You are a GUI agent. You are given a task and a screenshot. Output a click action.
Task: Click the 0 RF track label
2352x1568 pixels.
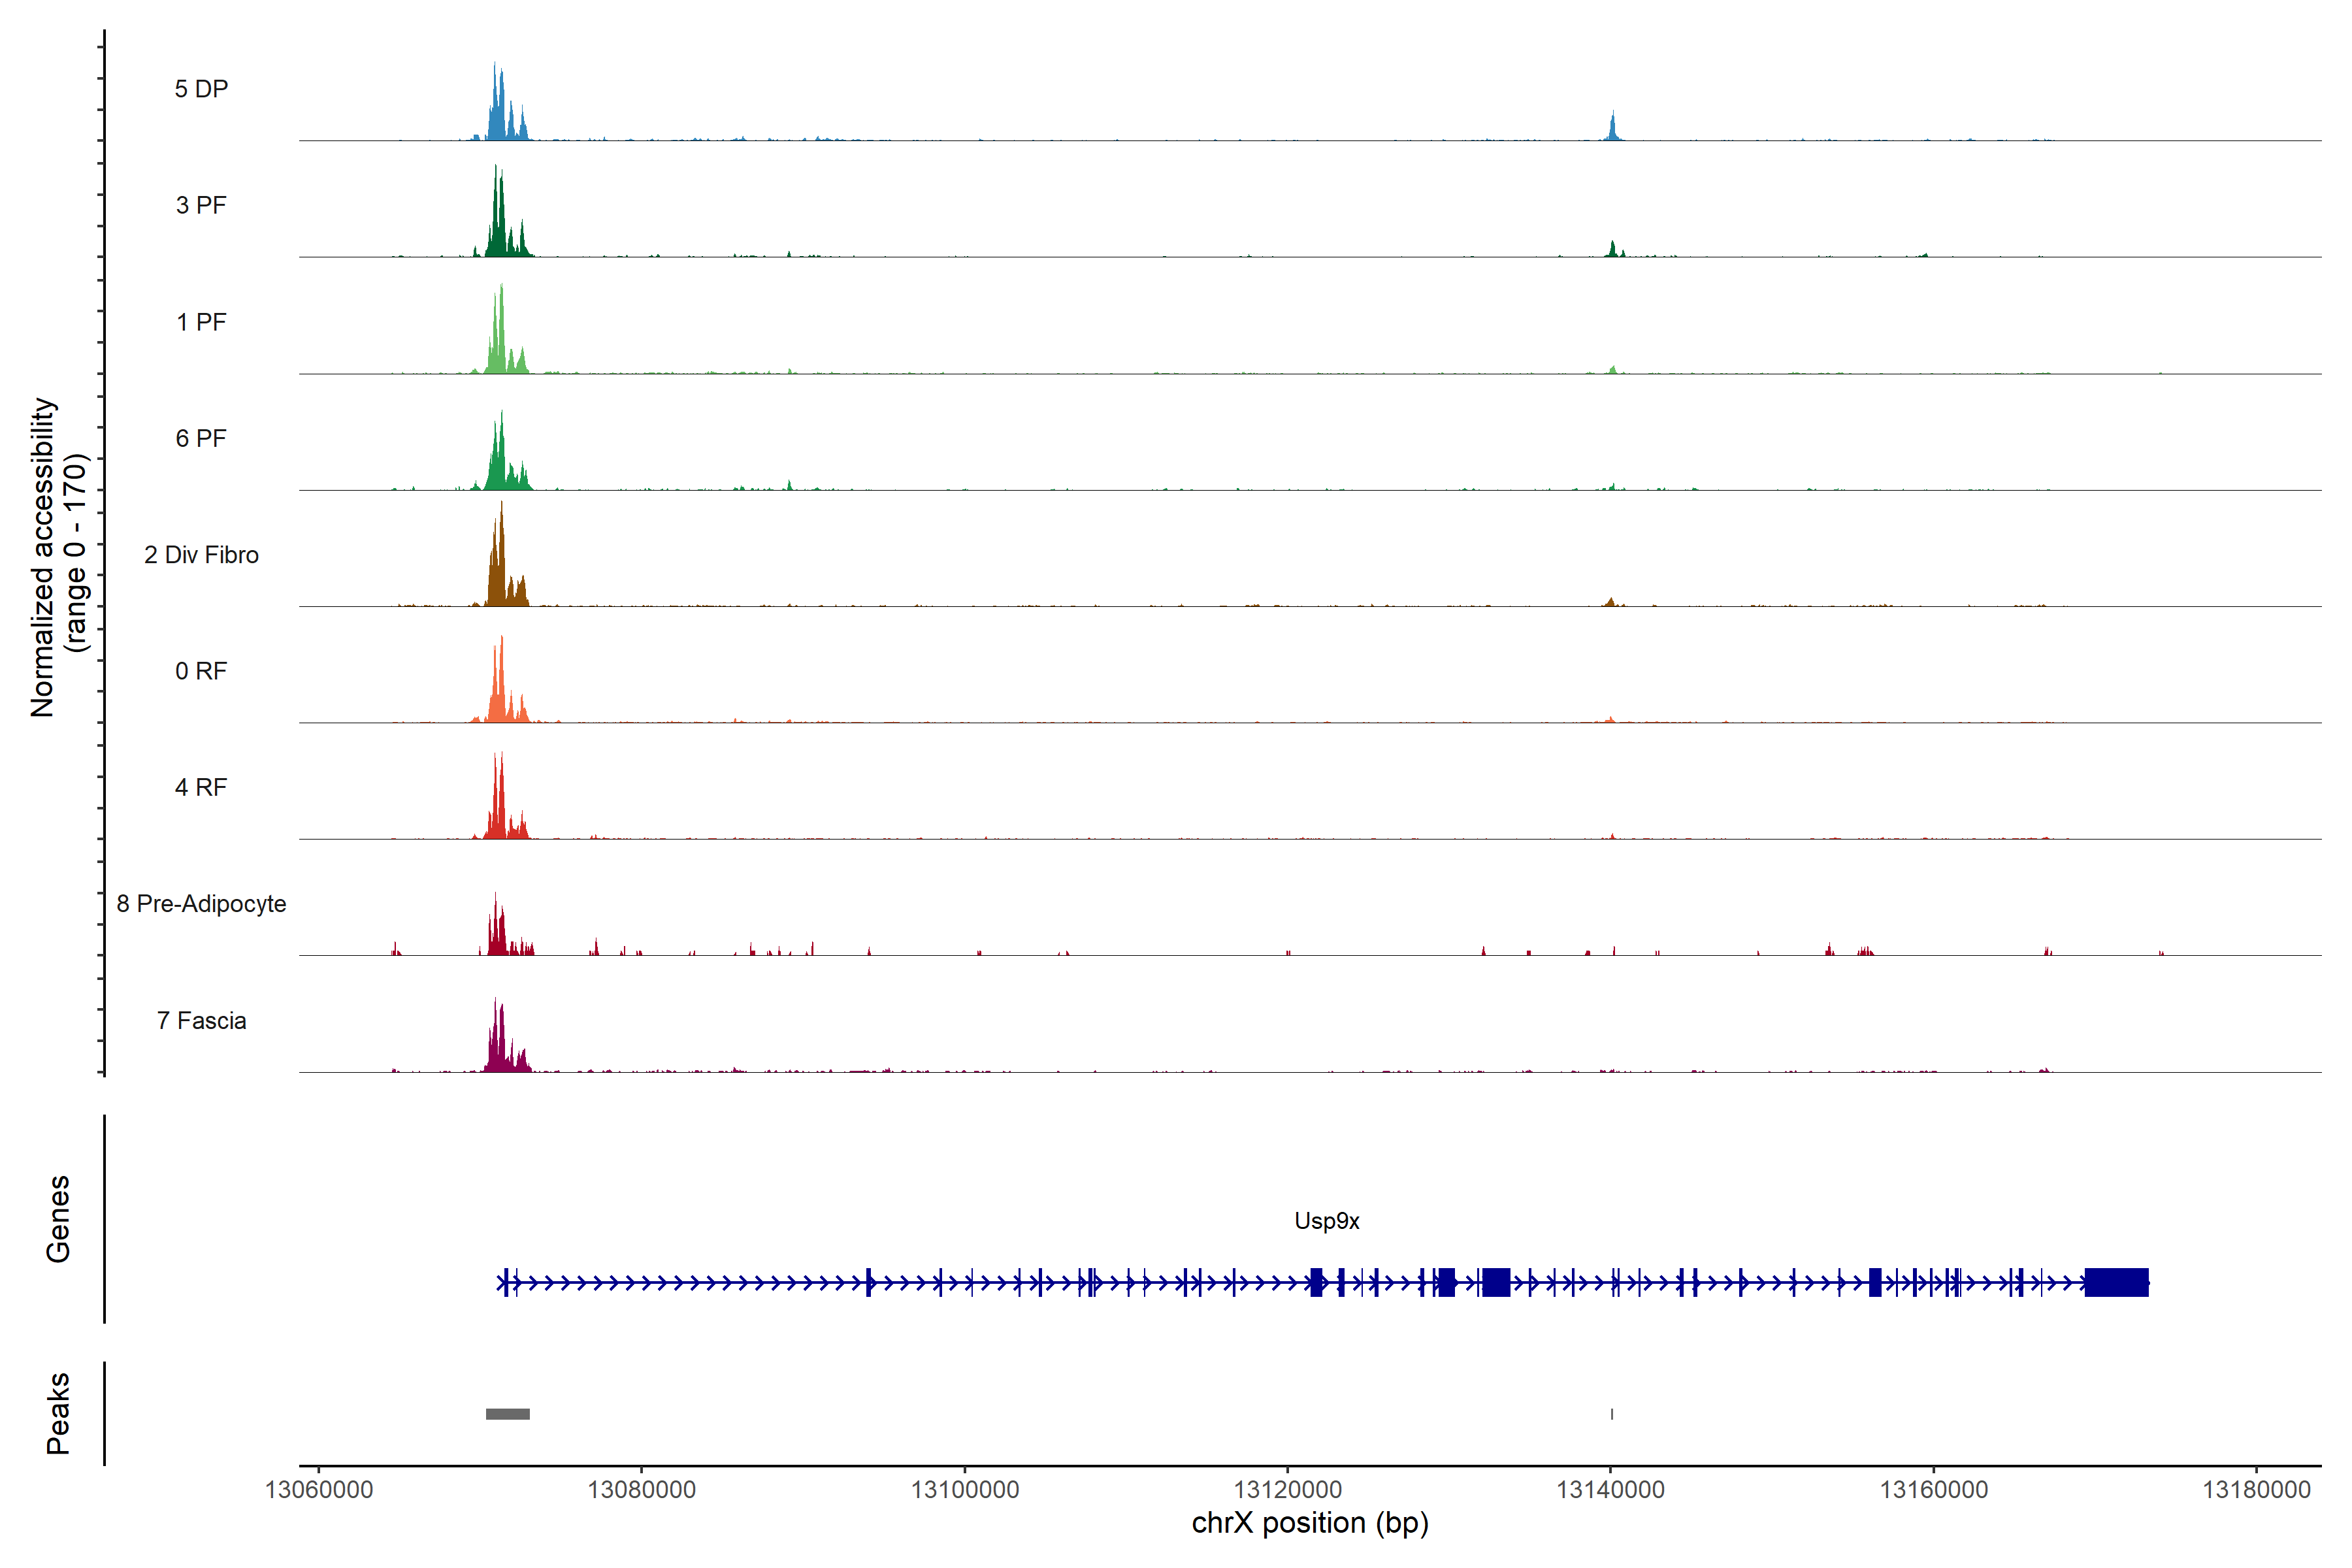click(x=201, y=671)
